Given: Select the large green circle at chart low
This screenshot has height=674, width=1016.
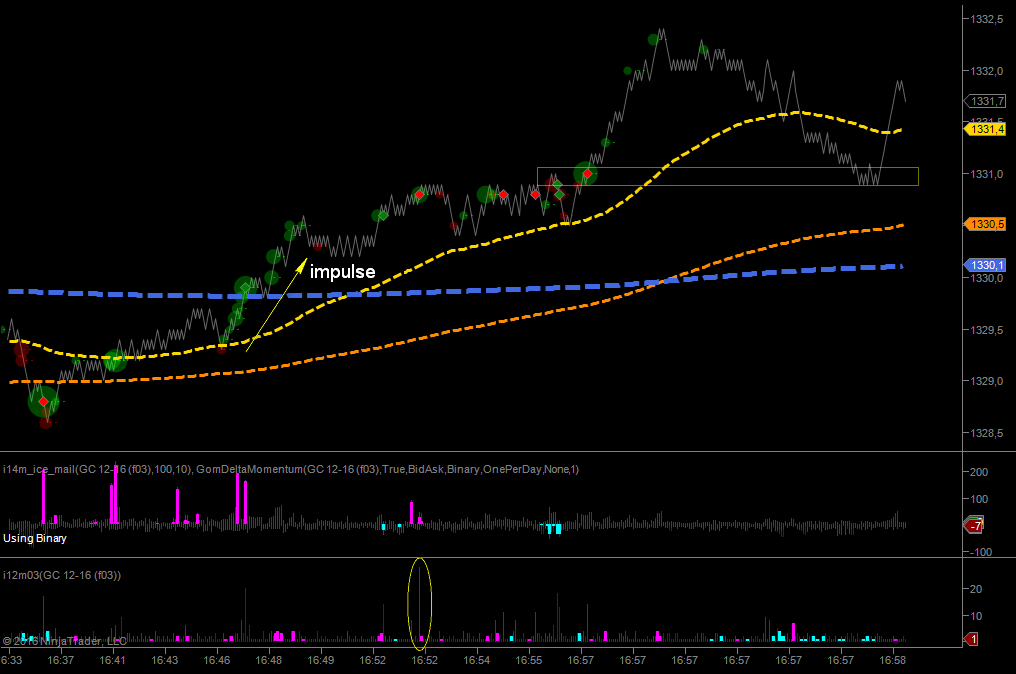Looking at the screenshot, I should 43,402.
